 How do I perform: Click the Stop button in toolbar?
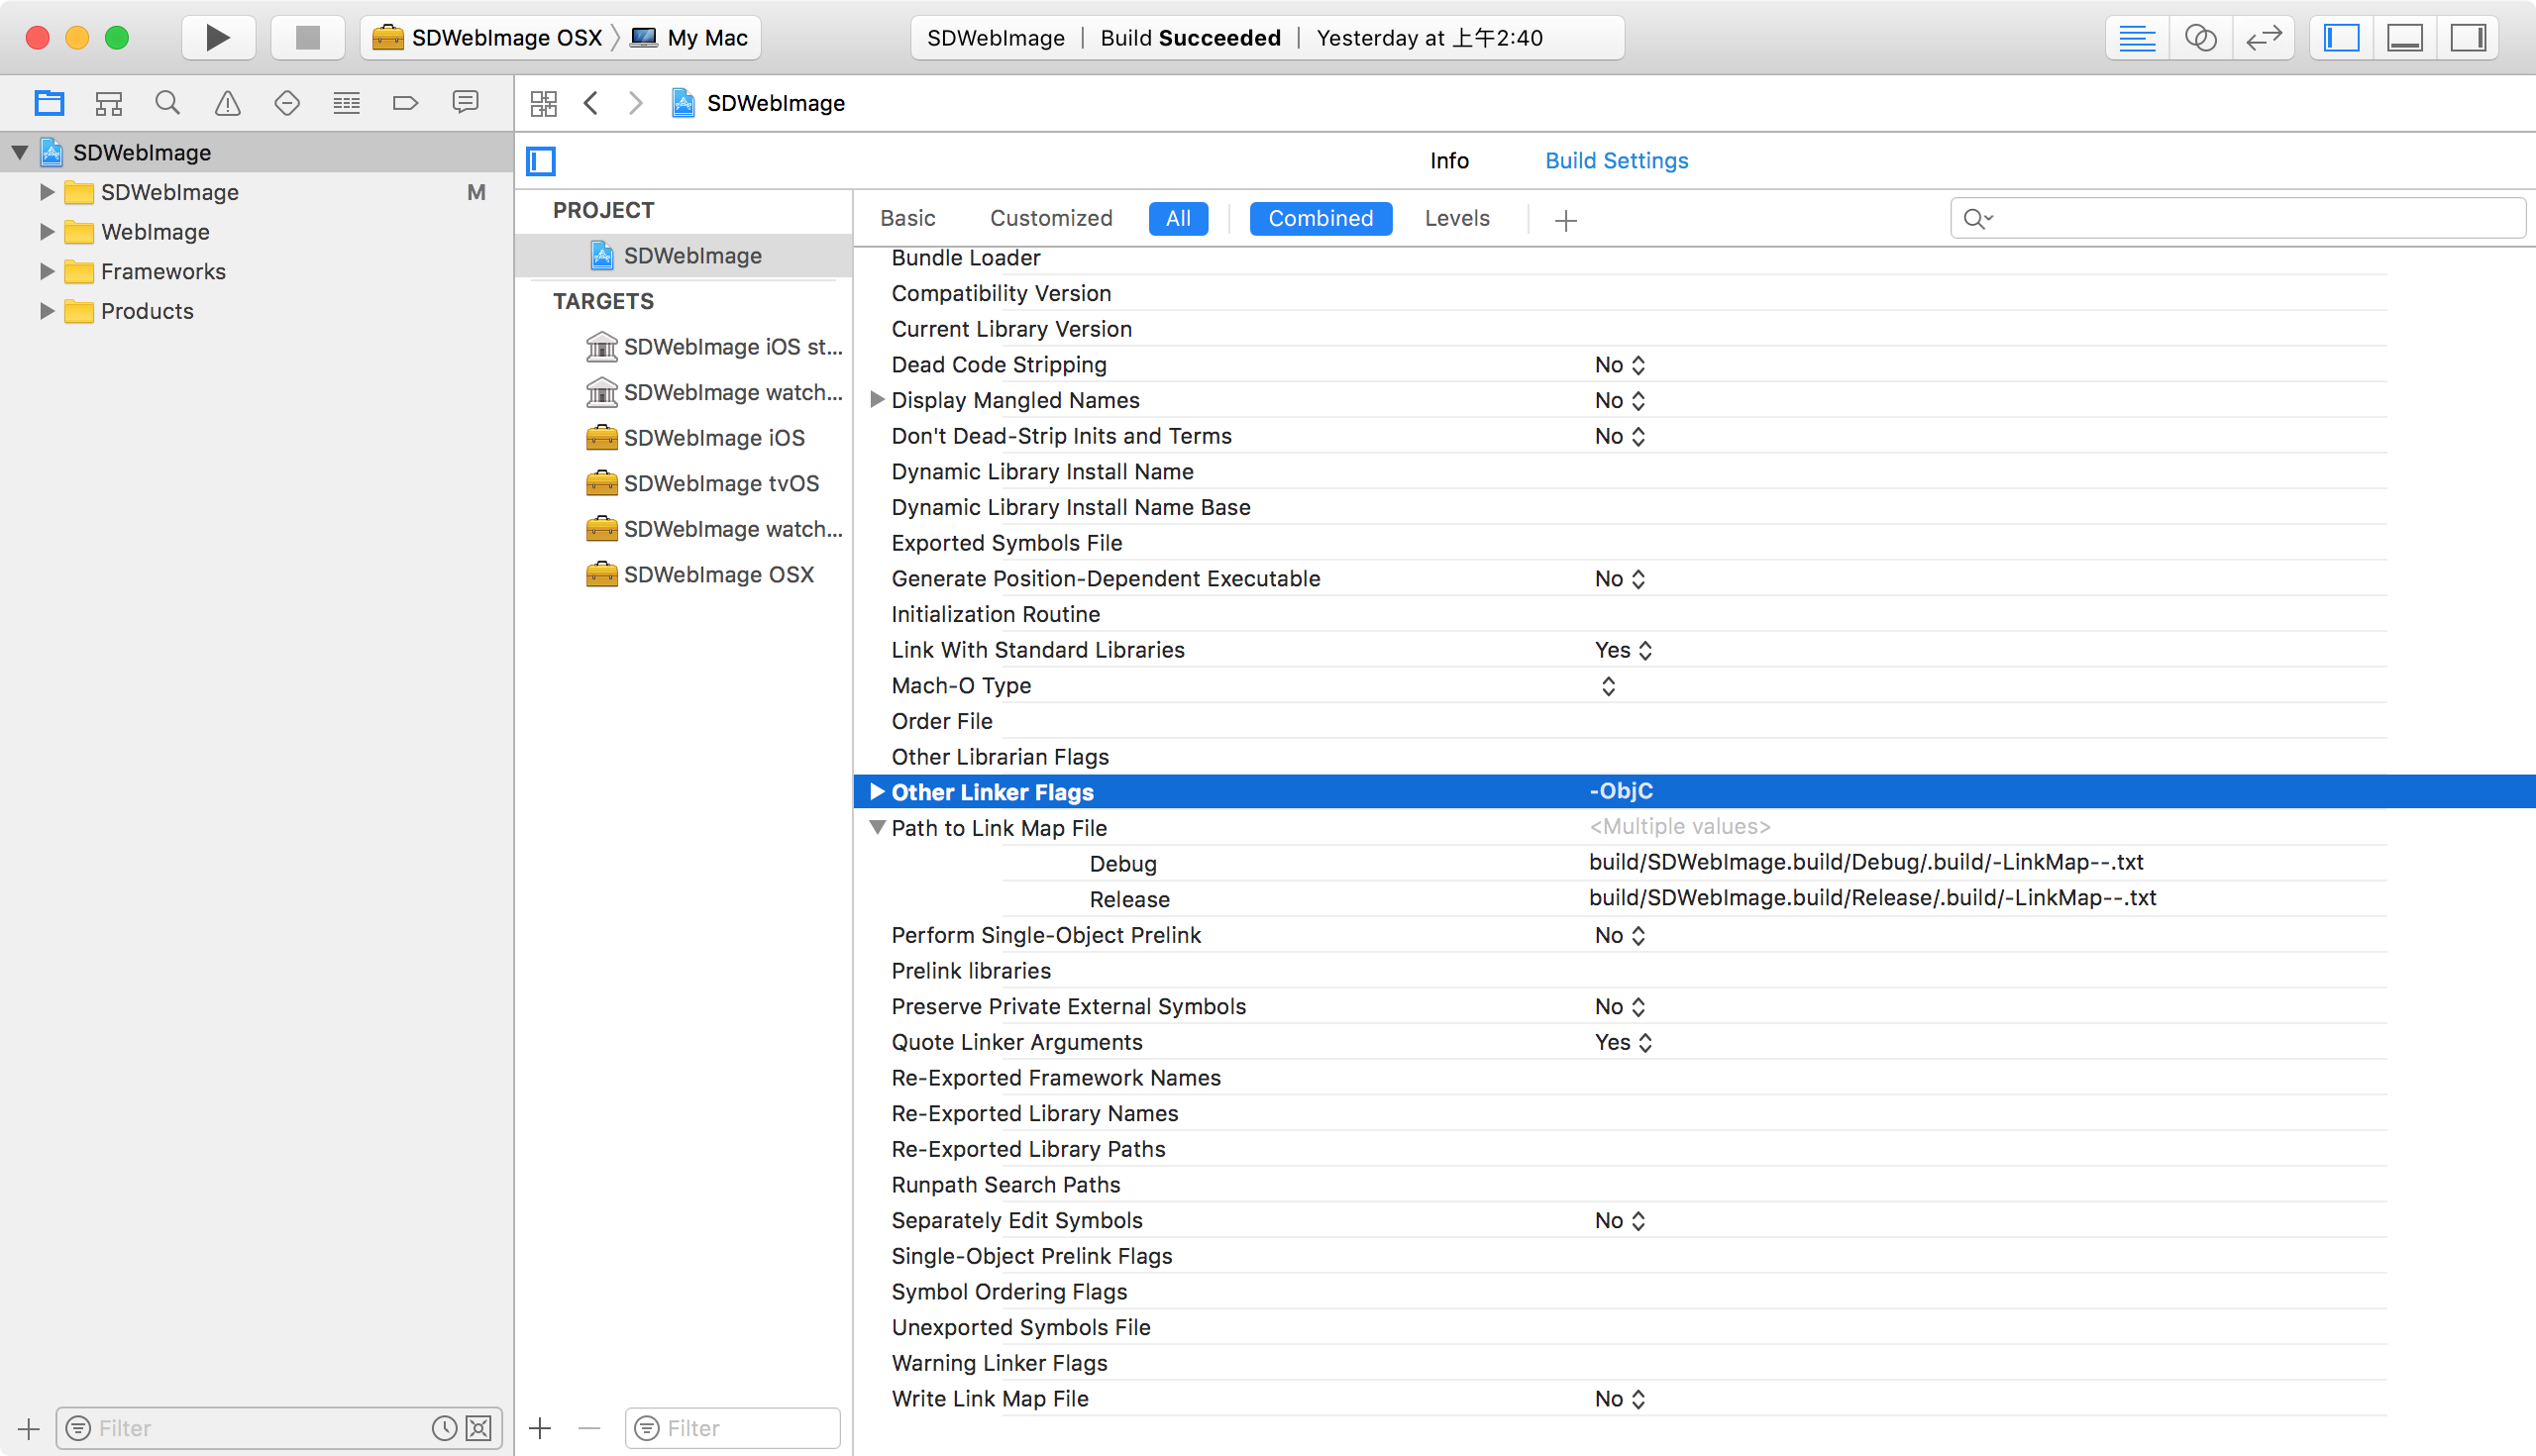(307, 38)
